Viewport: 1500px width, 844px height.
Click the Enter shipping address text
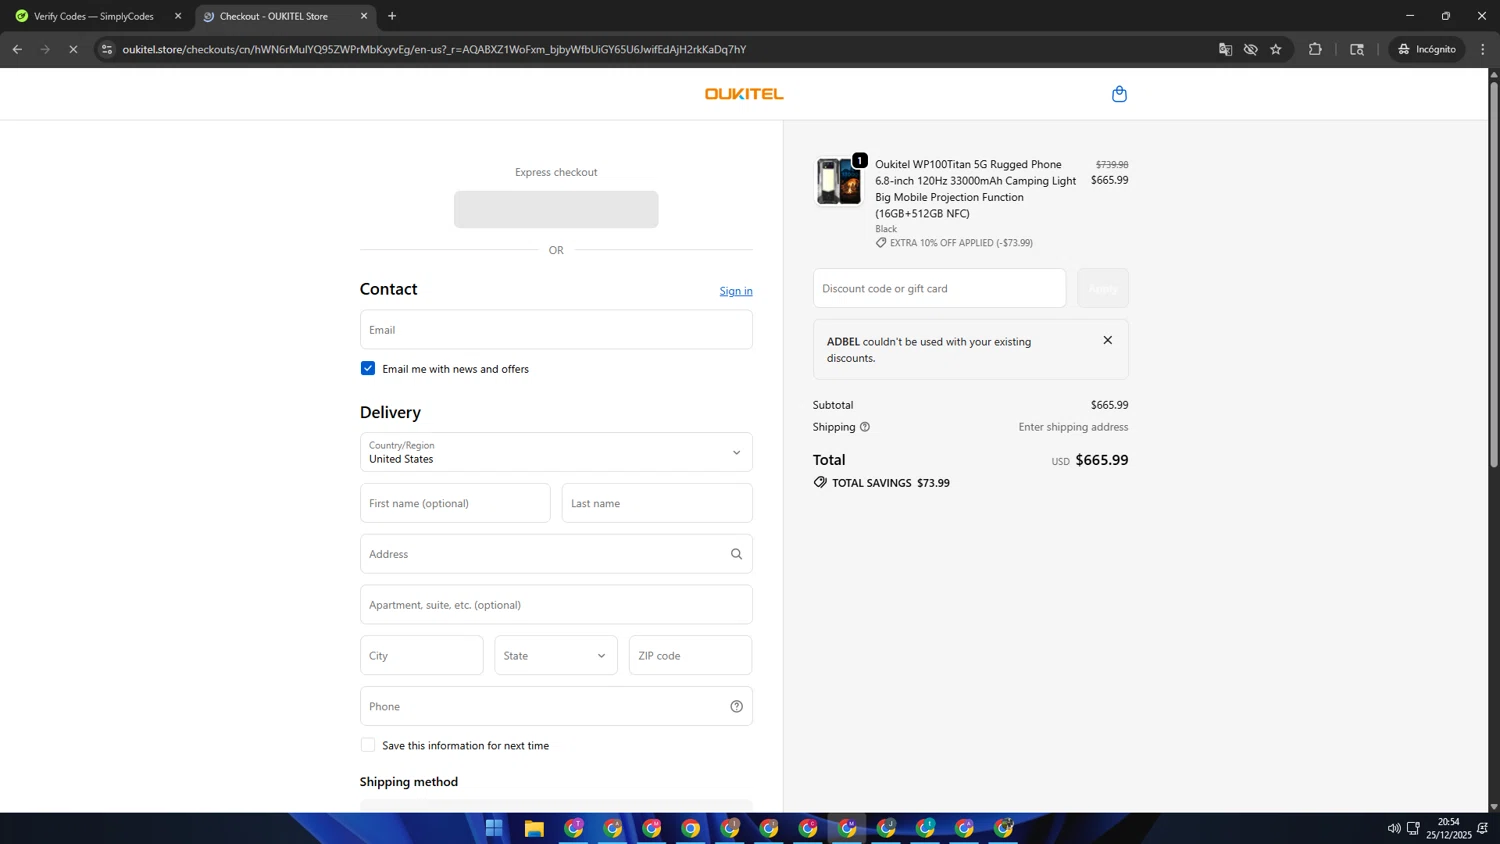coord(1073,427)
